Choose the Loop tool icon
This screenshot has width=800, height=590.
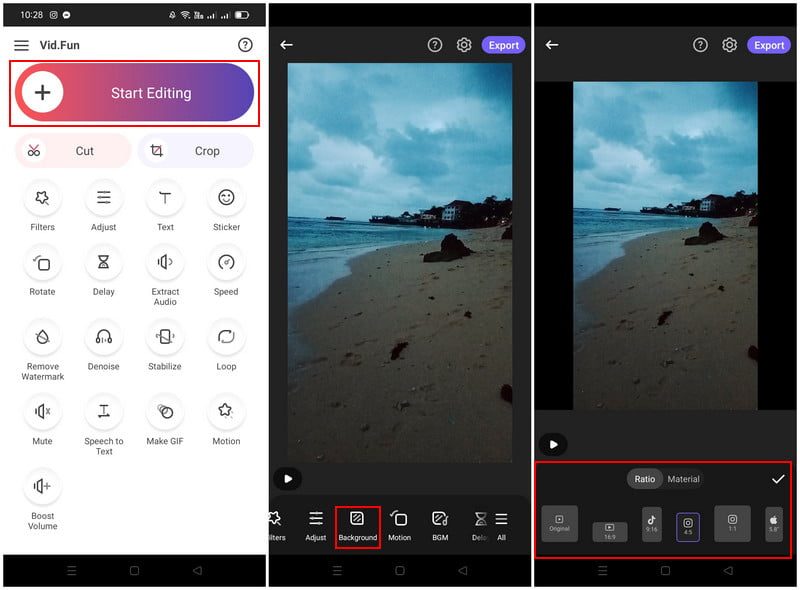click(x=226, y=337)
